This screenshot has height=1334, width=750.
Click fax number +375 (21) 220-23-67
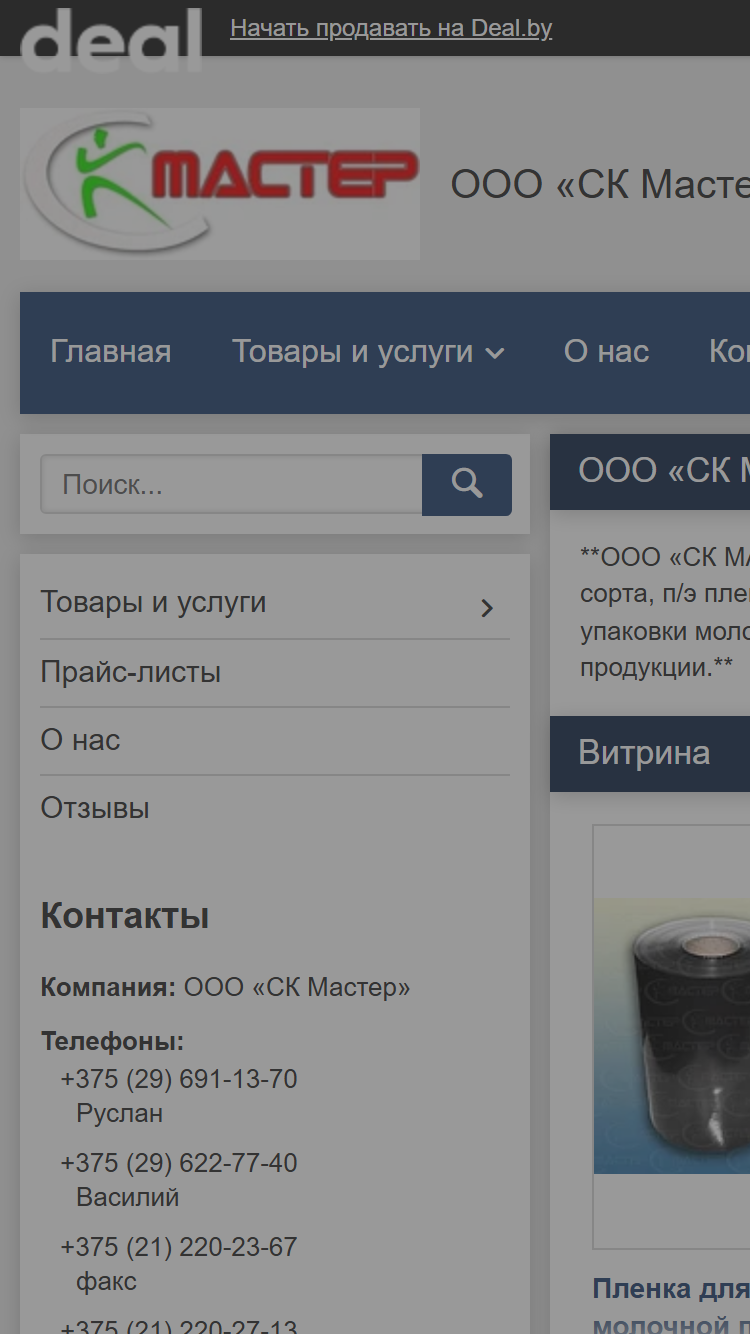point(179,1248)
